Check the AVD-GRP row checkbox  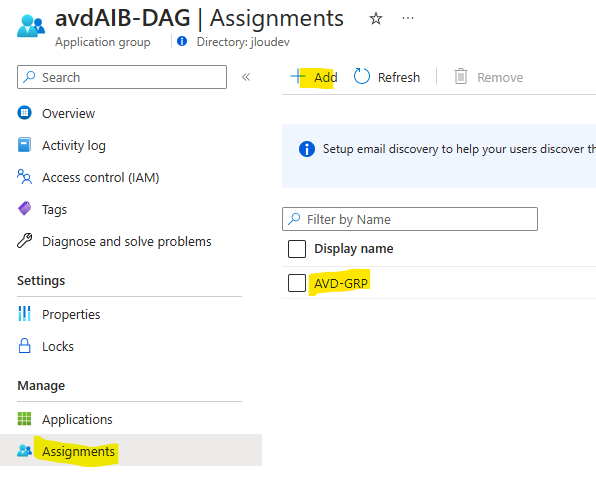297,283
